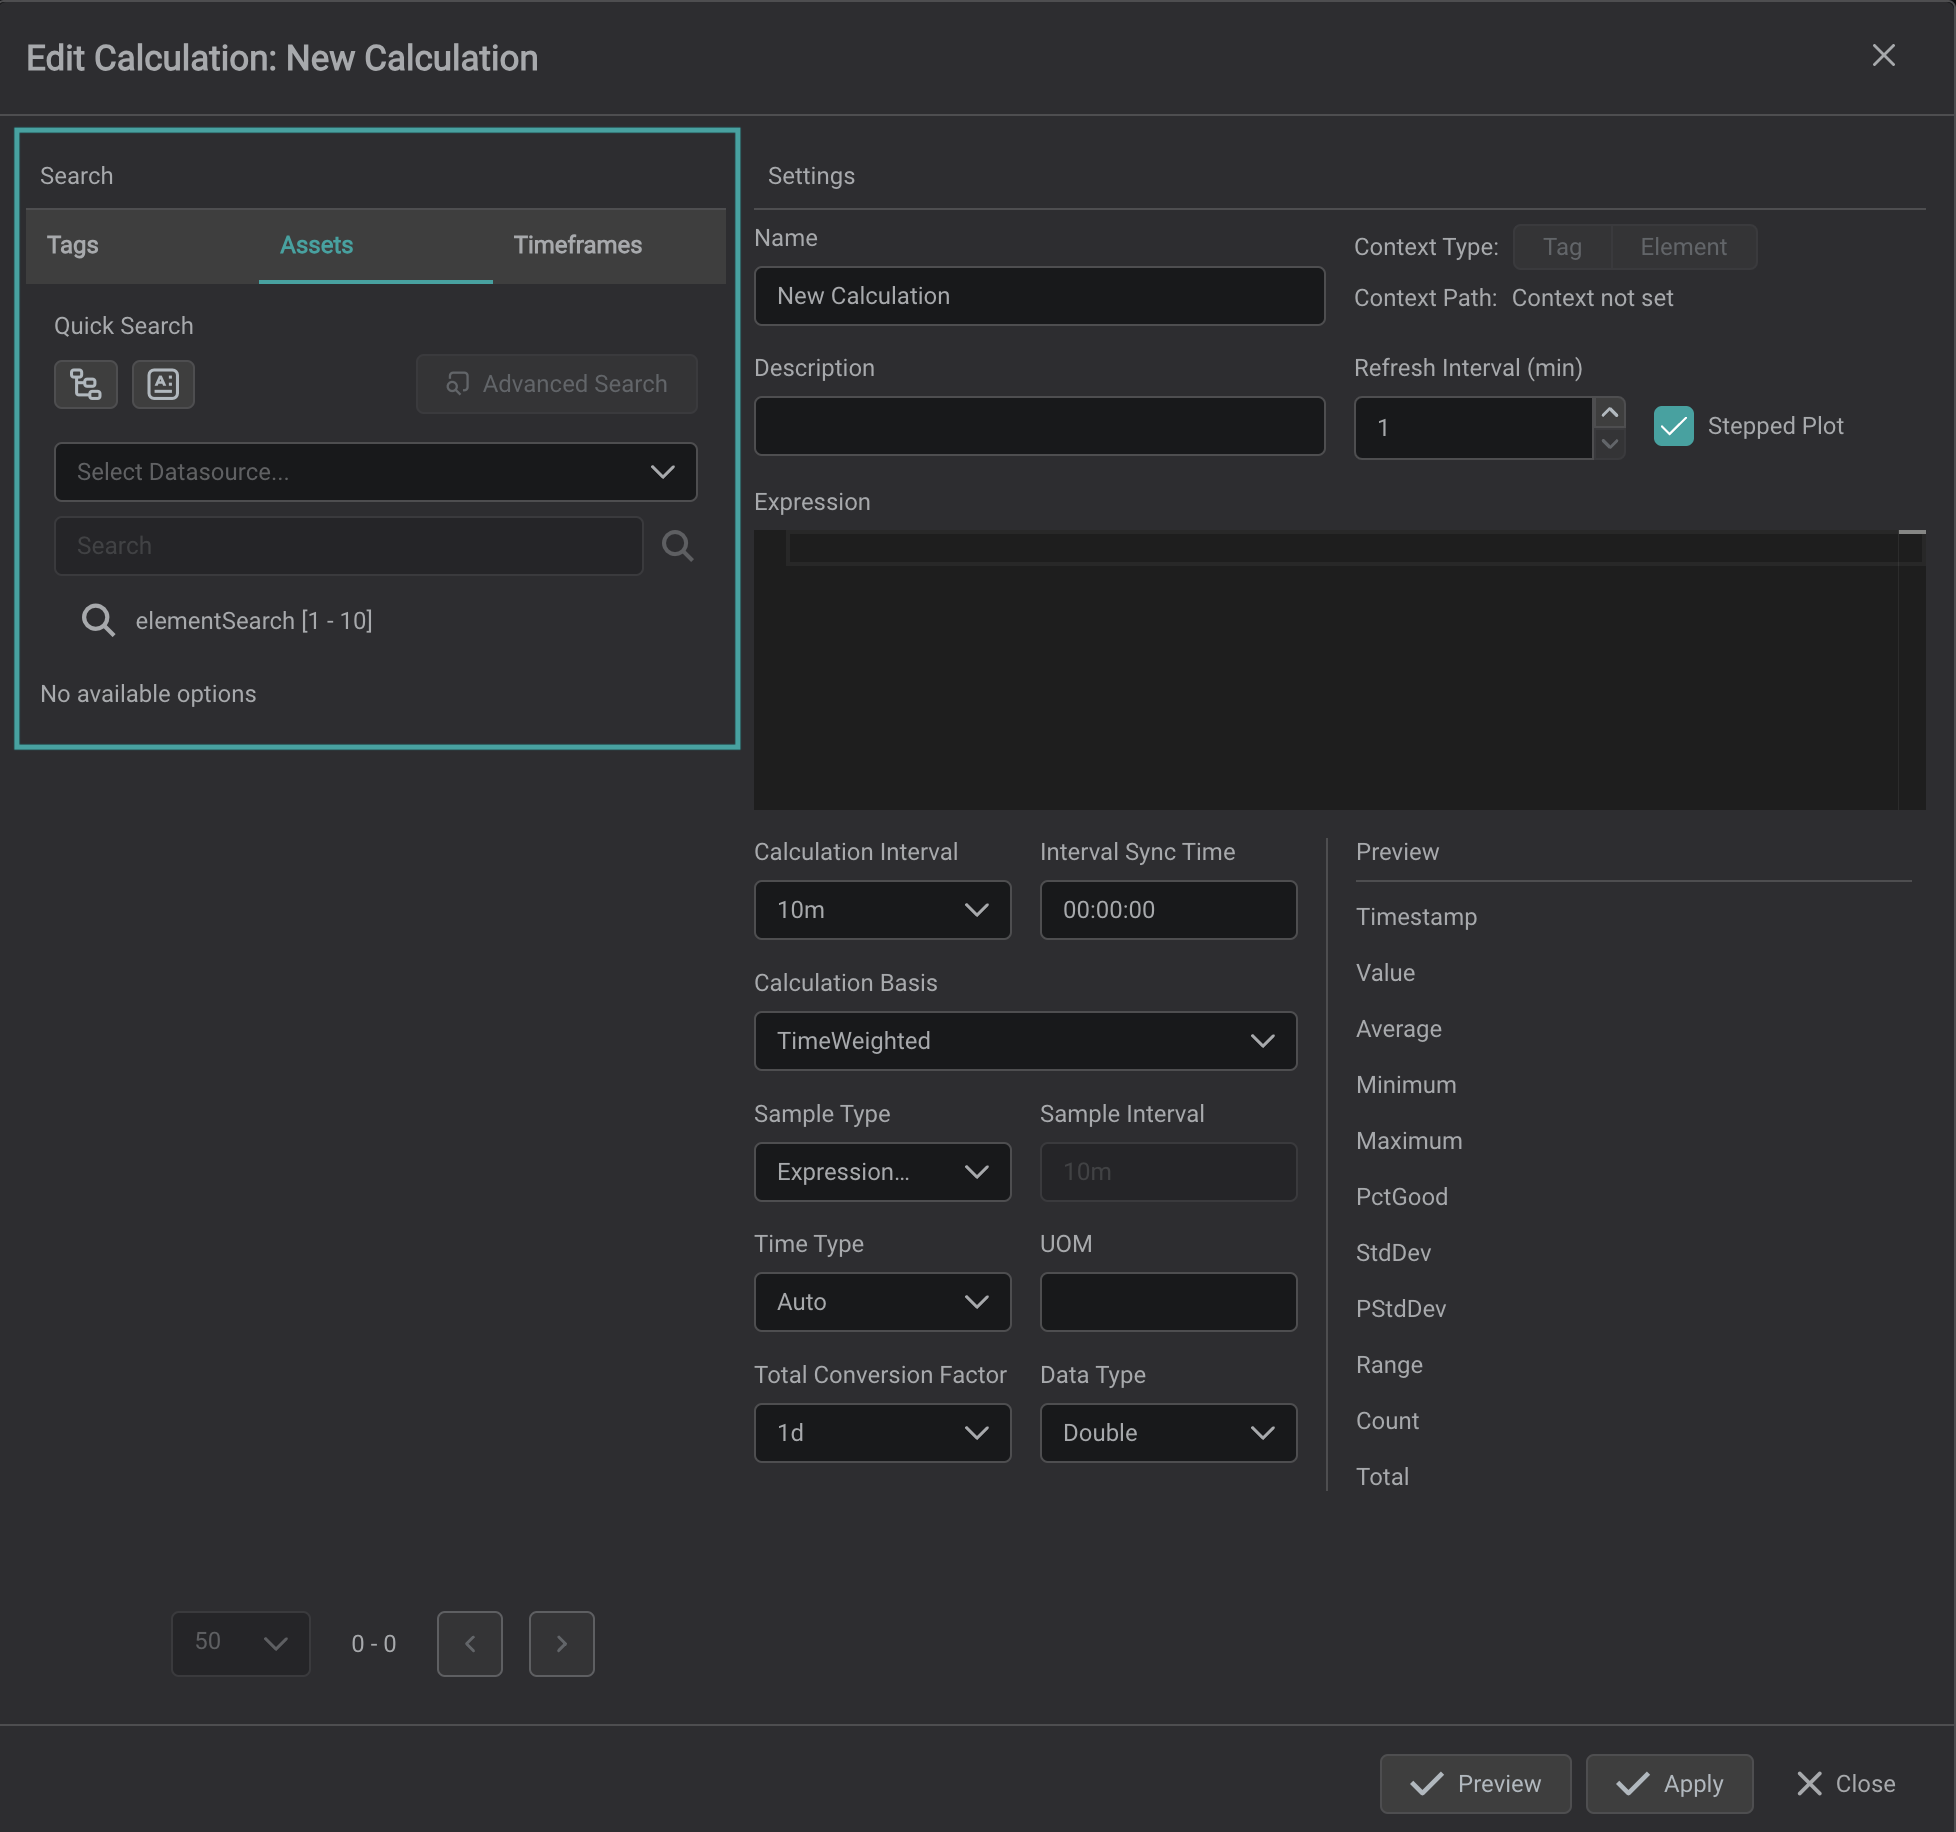1956x1832 pixels.
Task: Click the Name input field
Action: click(1040, 296)
